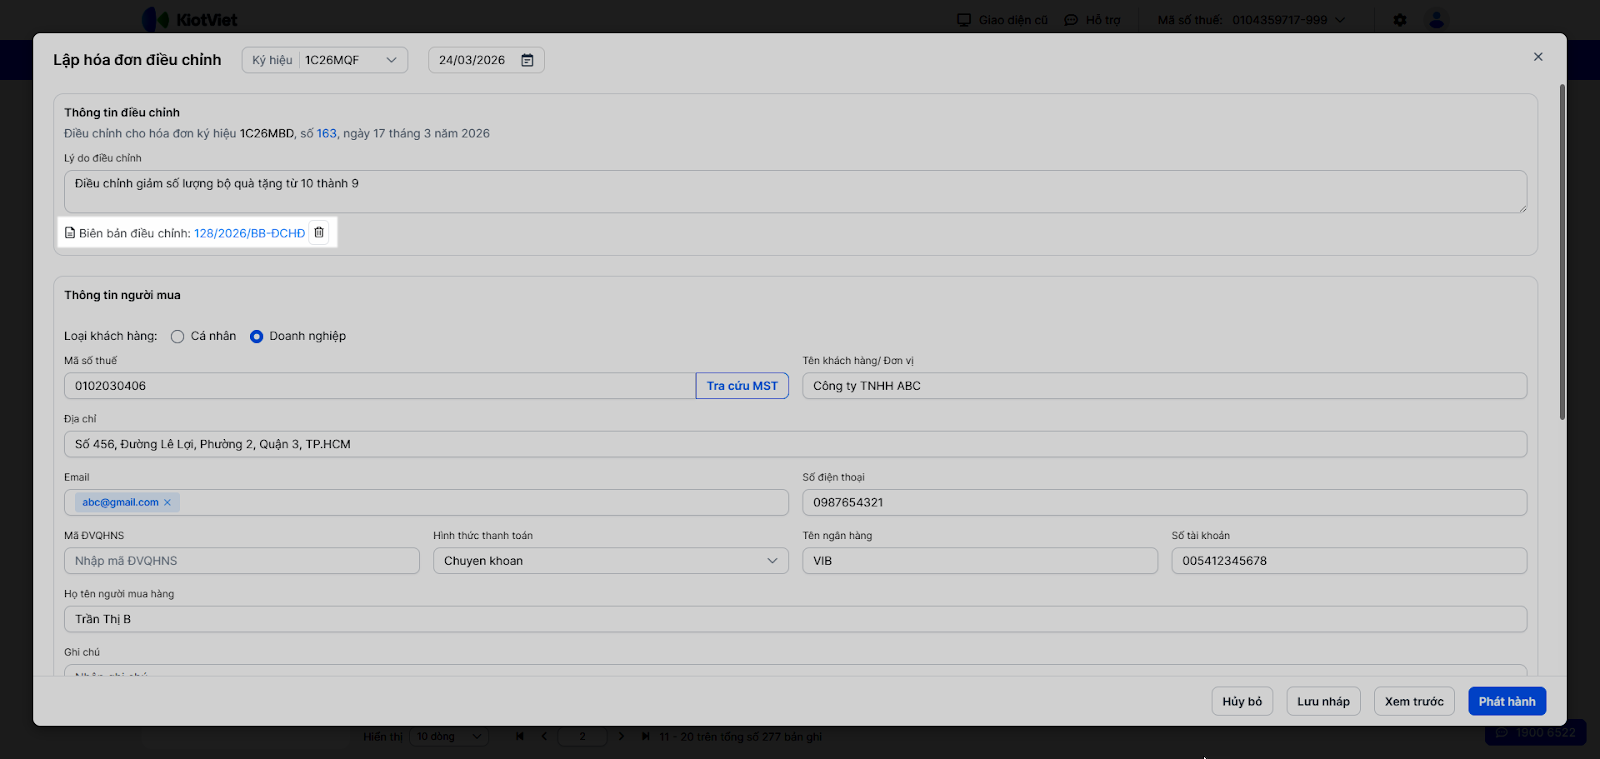Click the KiotViet logo
Image resolution: width=1600 pixels, height=759 pixels.
pyautogui.click(x=190, y=20)
